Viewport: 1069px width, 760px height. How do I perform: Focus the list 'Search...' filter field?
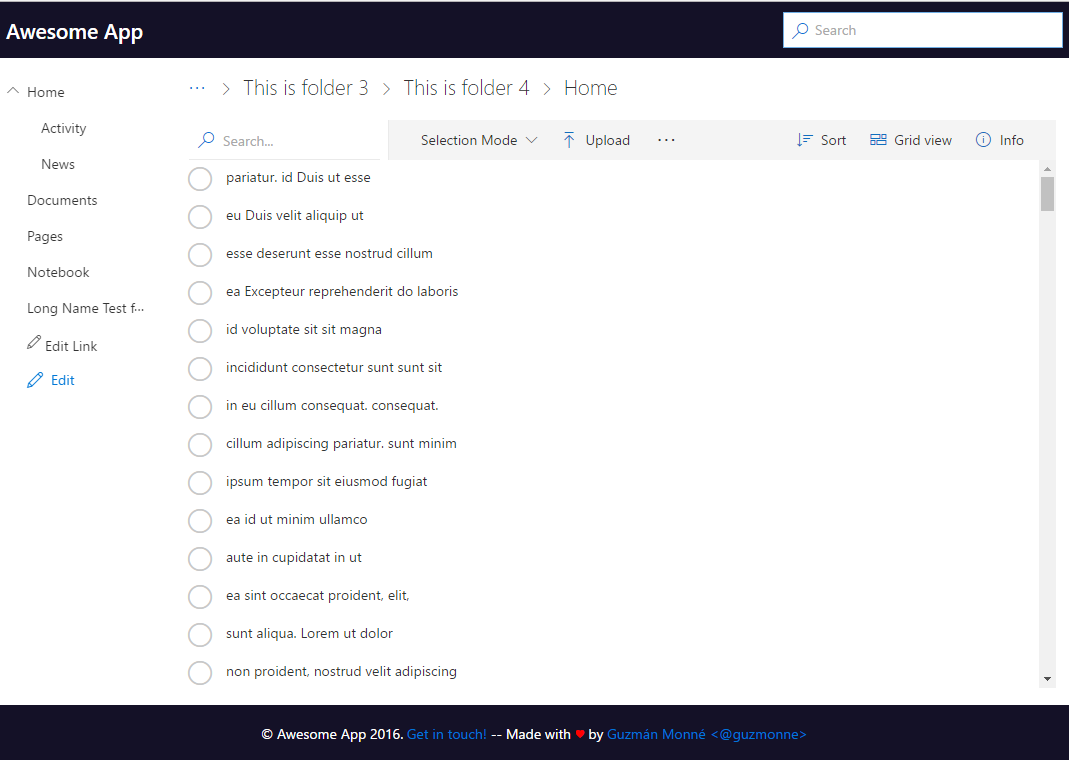[x=285, y=140]
